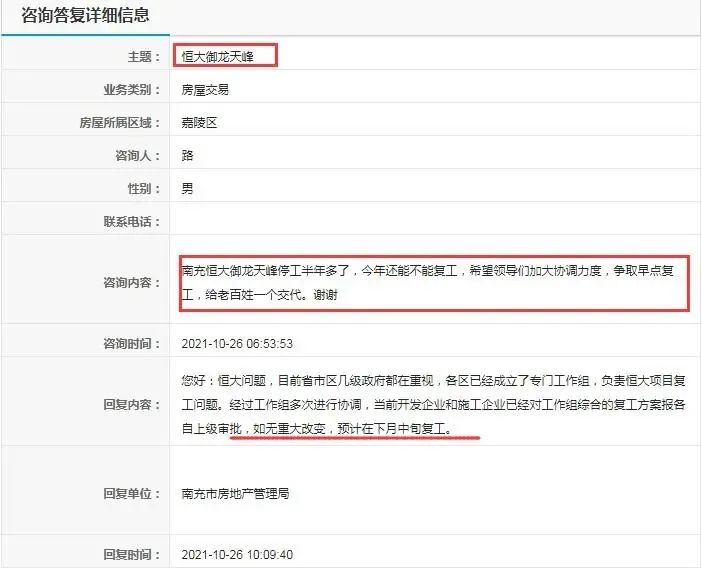The image size is (702, 569).
Task: Select the inquiry text starting 南充恒大御龙天峰停工
Action: click(x=428, y=282)
